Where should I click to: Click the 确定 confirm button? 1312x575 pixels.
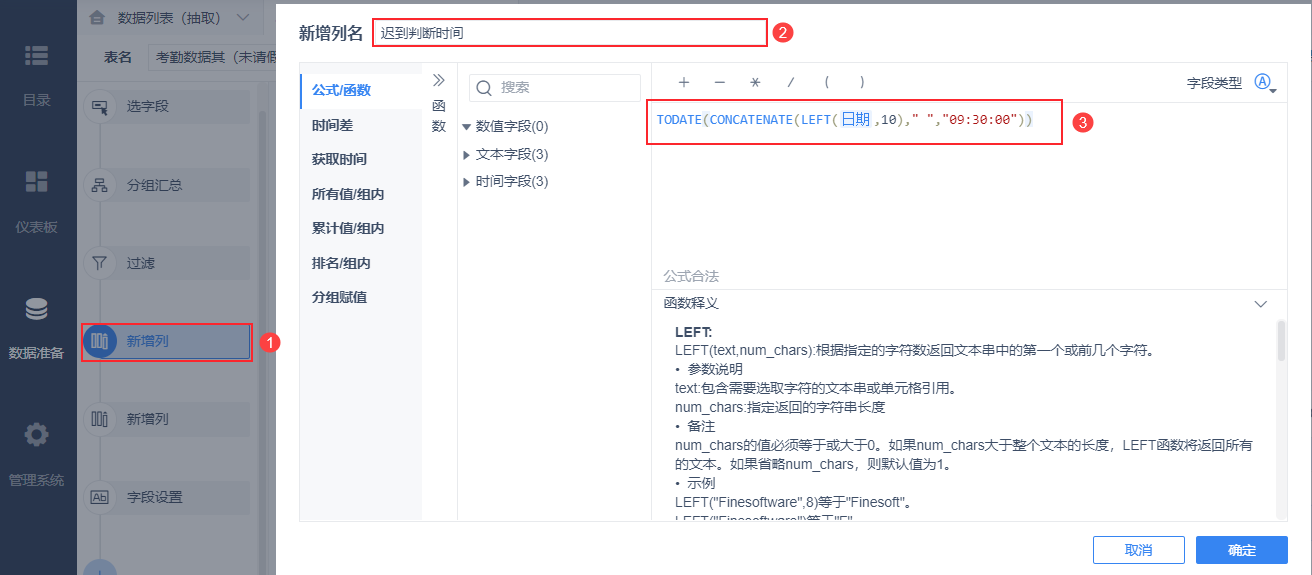tap(1242, 550)
